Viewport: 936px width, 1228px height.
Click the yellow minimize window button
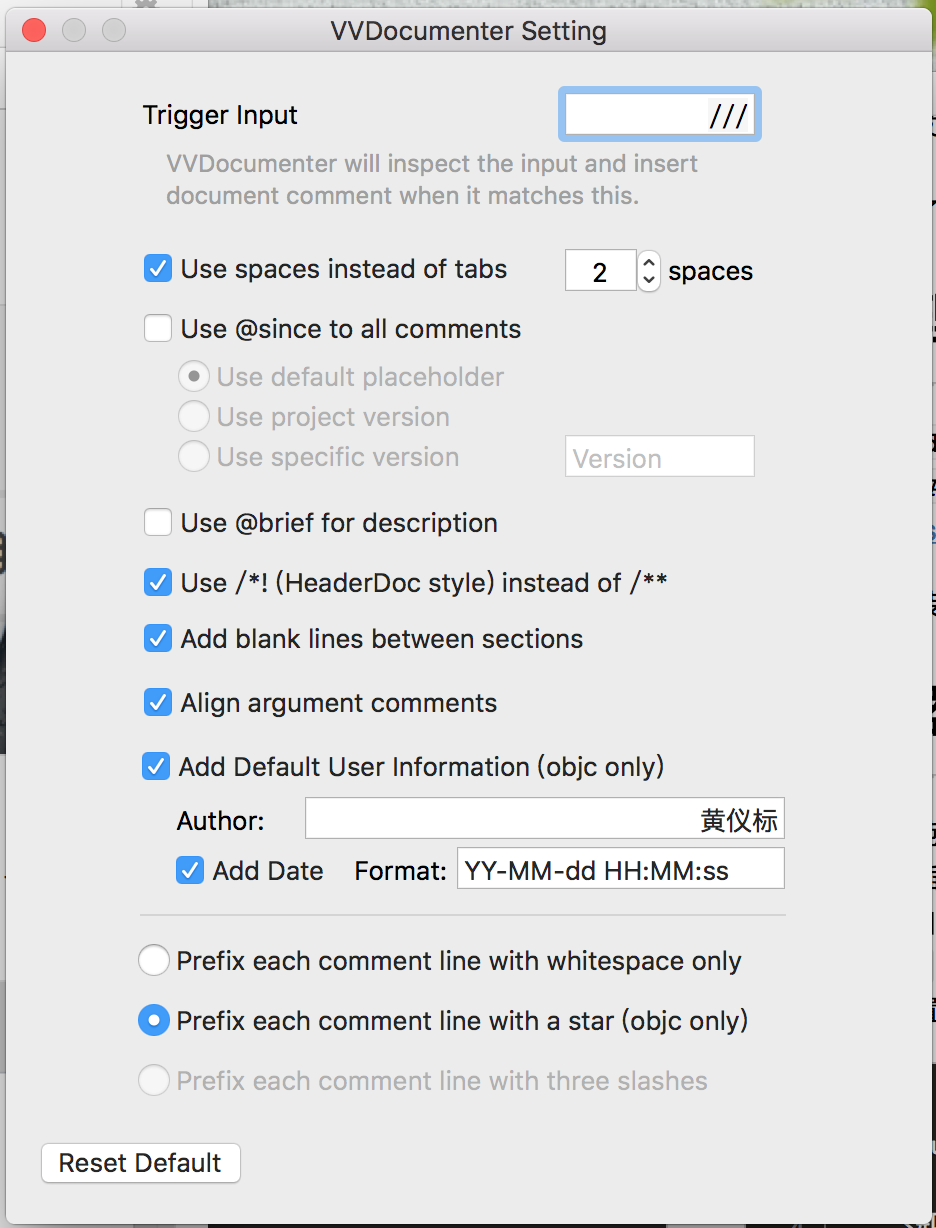coord(74,31)
